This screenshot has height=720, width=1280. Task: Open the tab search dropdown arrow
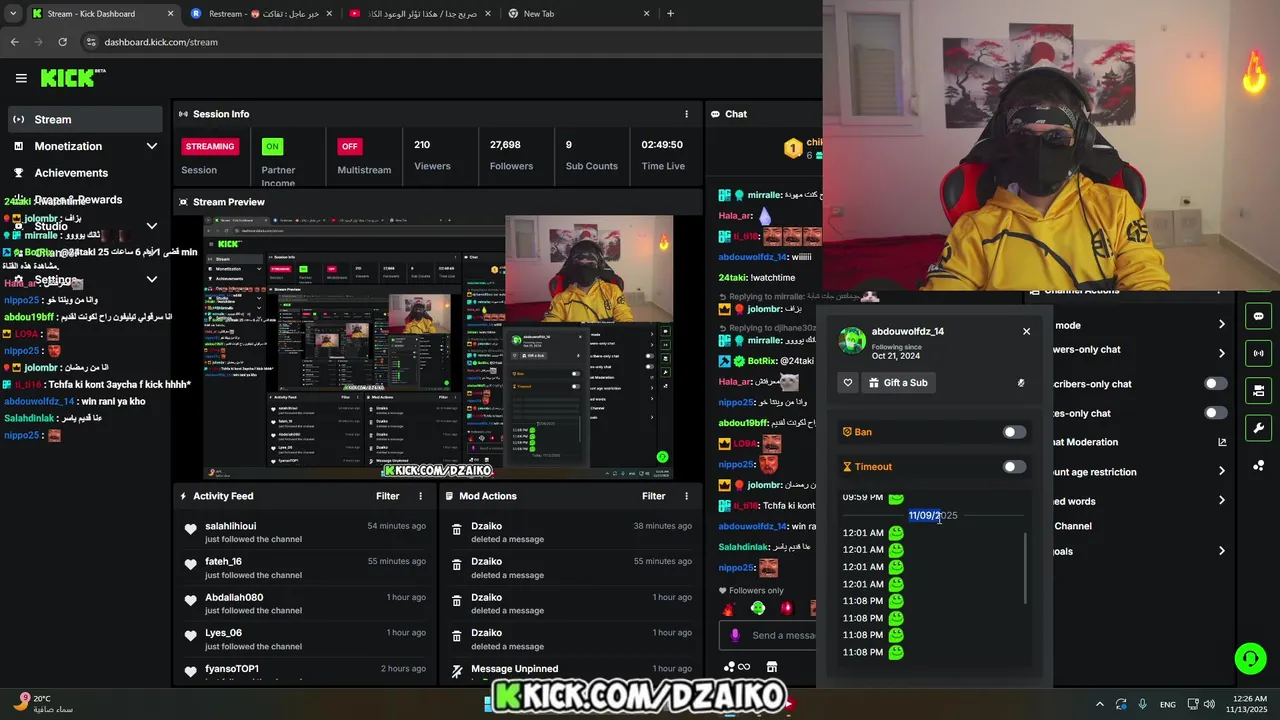tap(12, 14)
